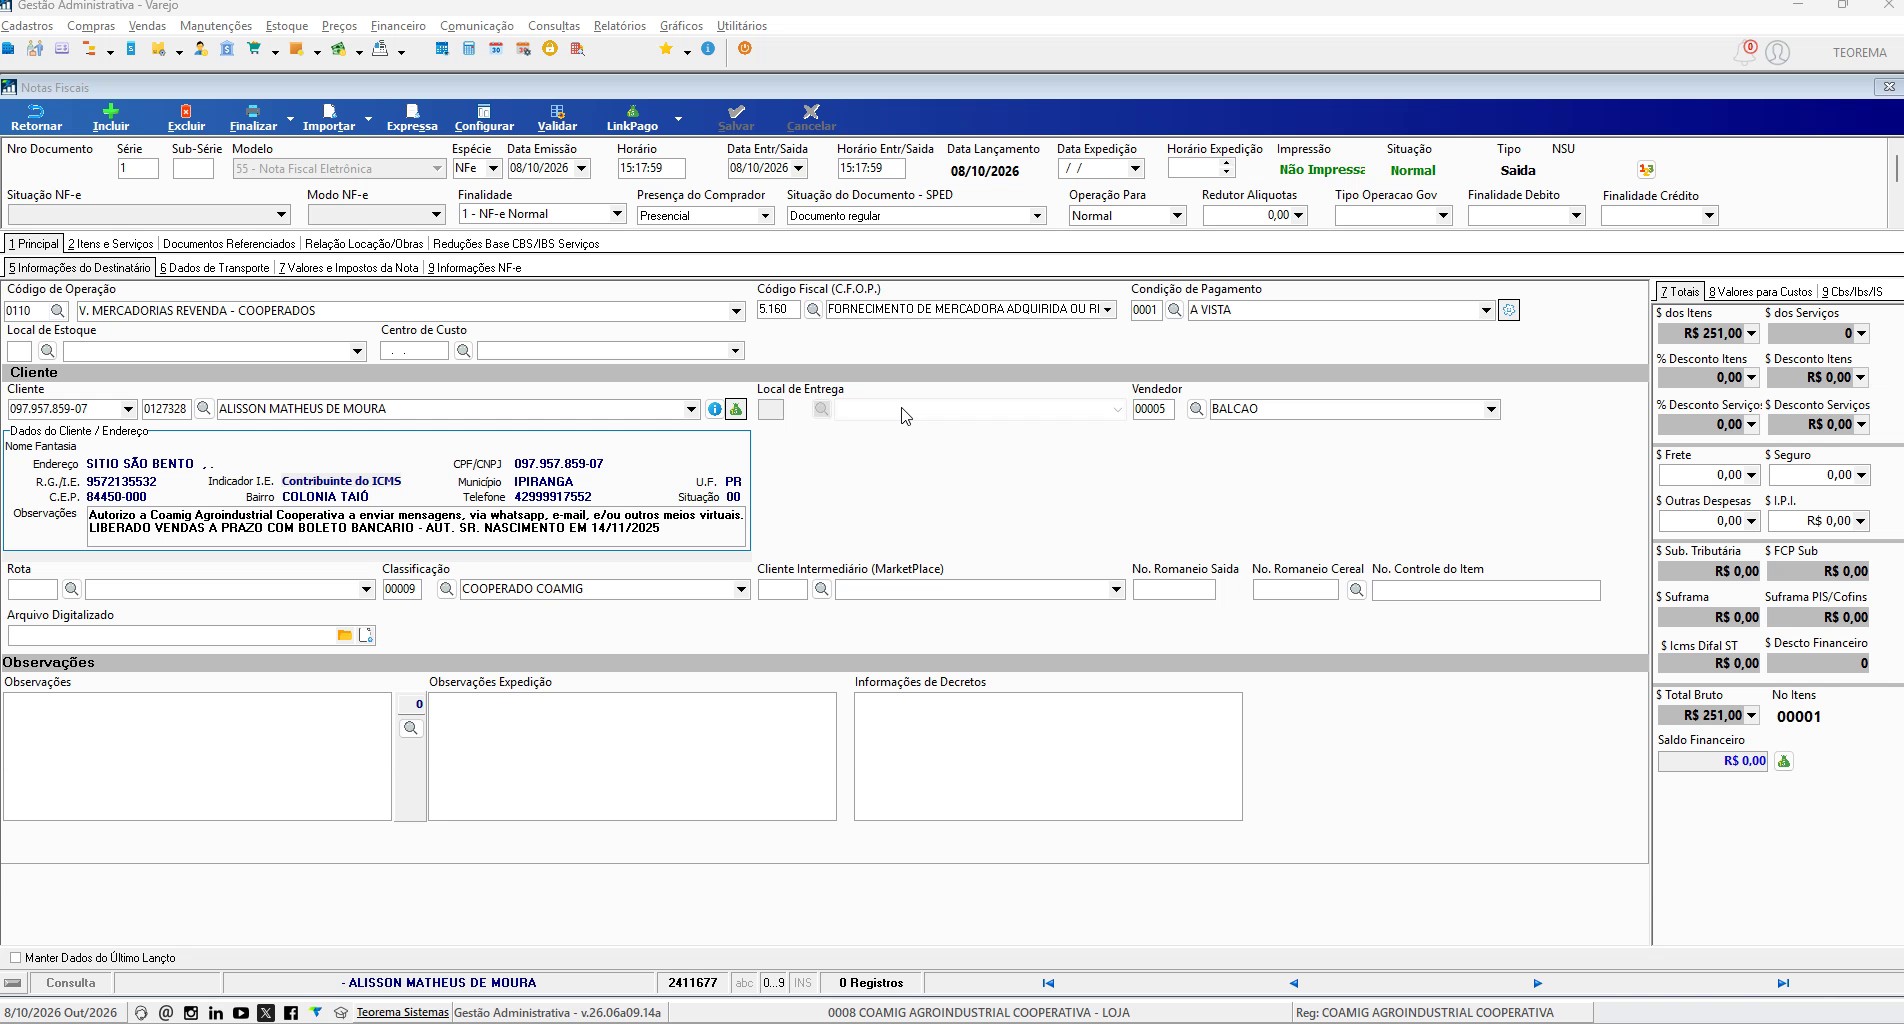Click the Série input field
Image resolution: width=1904 pixels, height=1024 pixels.
(138, 169)
